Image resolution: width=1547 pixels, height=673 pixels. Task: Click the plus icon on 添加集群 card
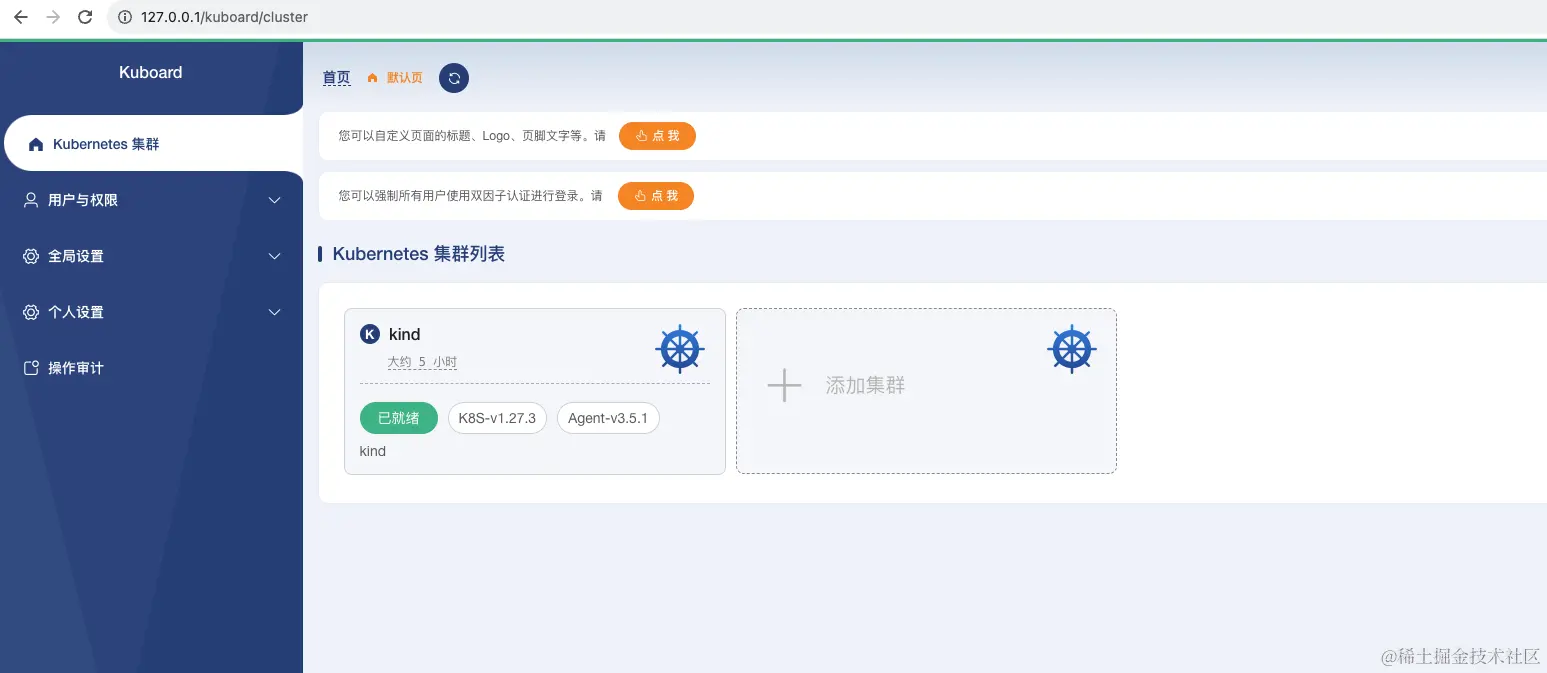coord(784,385)
